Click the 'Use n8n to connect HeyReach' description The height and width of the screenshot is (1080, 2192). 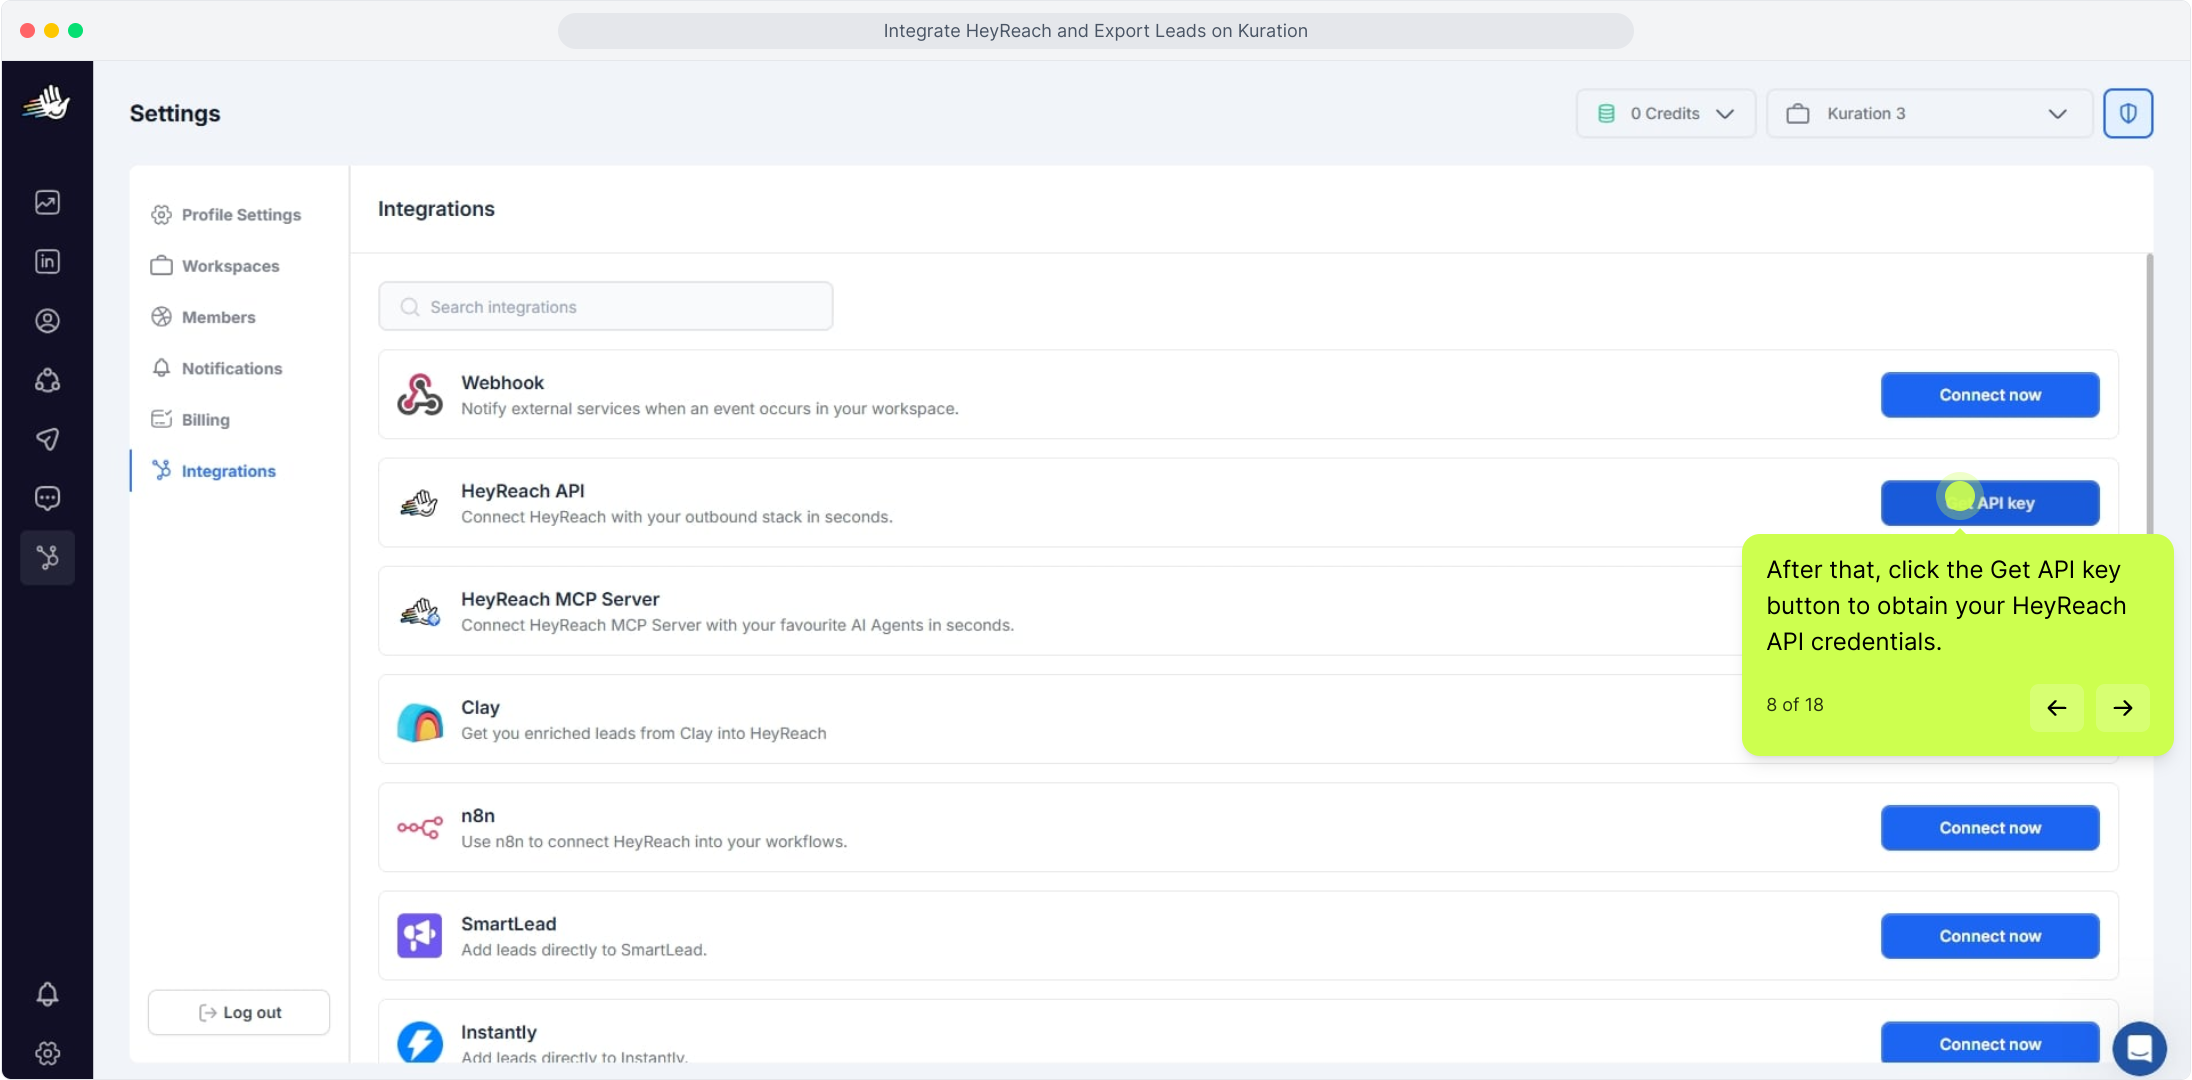[654, 842]
